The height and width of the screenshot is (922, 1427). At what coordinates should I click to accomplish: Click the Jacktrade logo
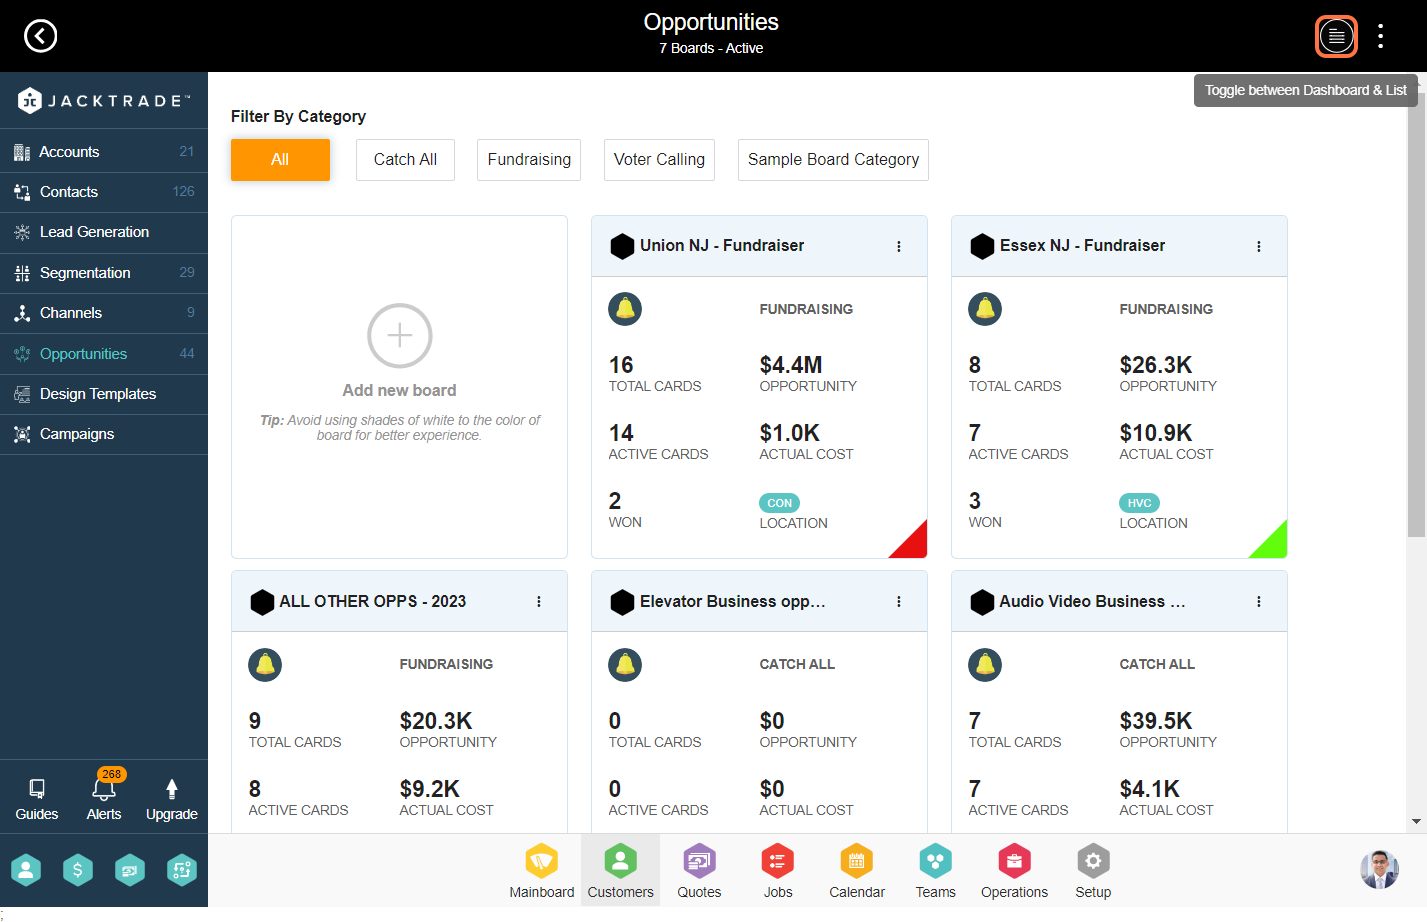[104, 100]
